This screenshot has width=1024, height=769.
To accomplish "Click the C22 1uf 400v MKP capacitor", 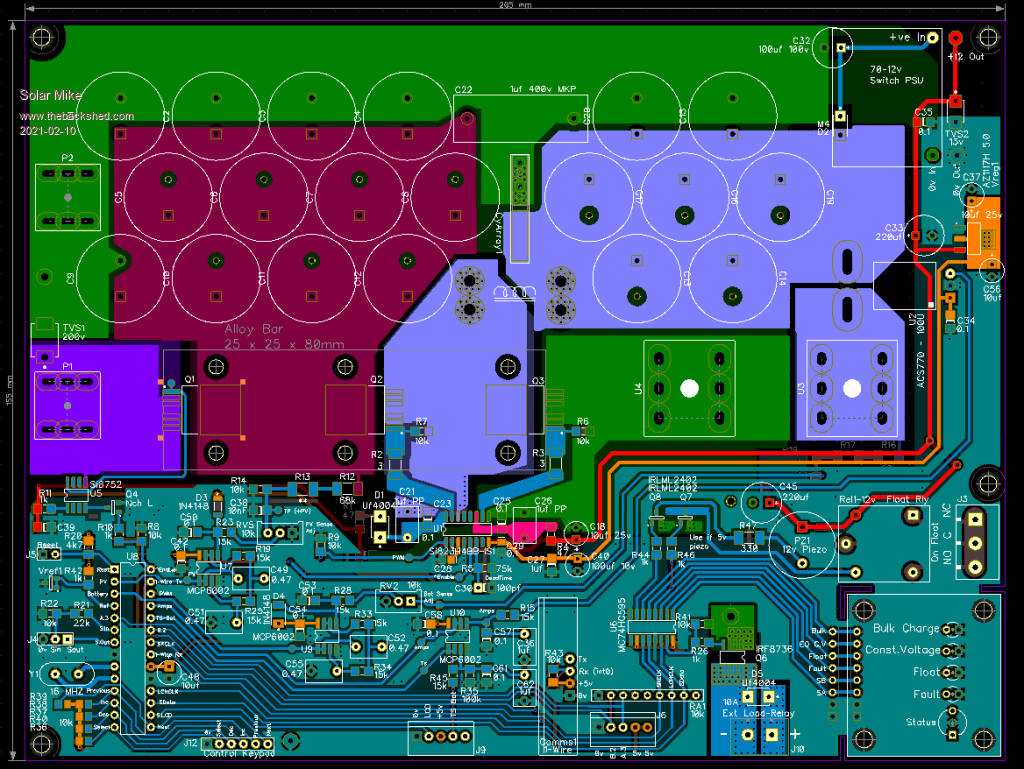I will pyautogui.click(x=521, y=120).
